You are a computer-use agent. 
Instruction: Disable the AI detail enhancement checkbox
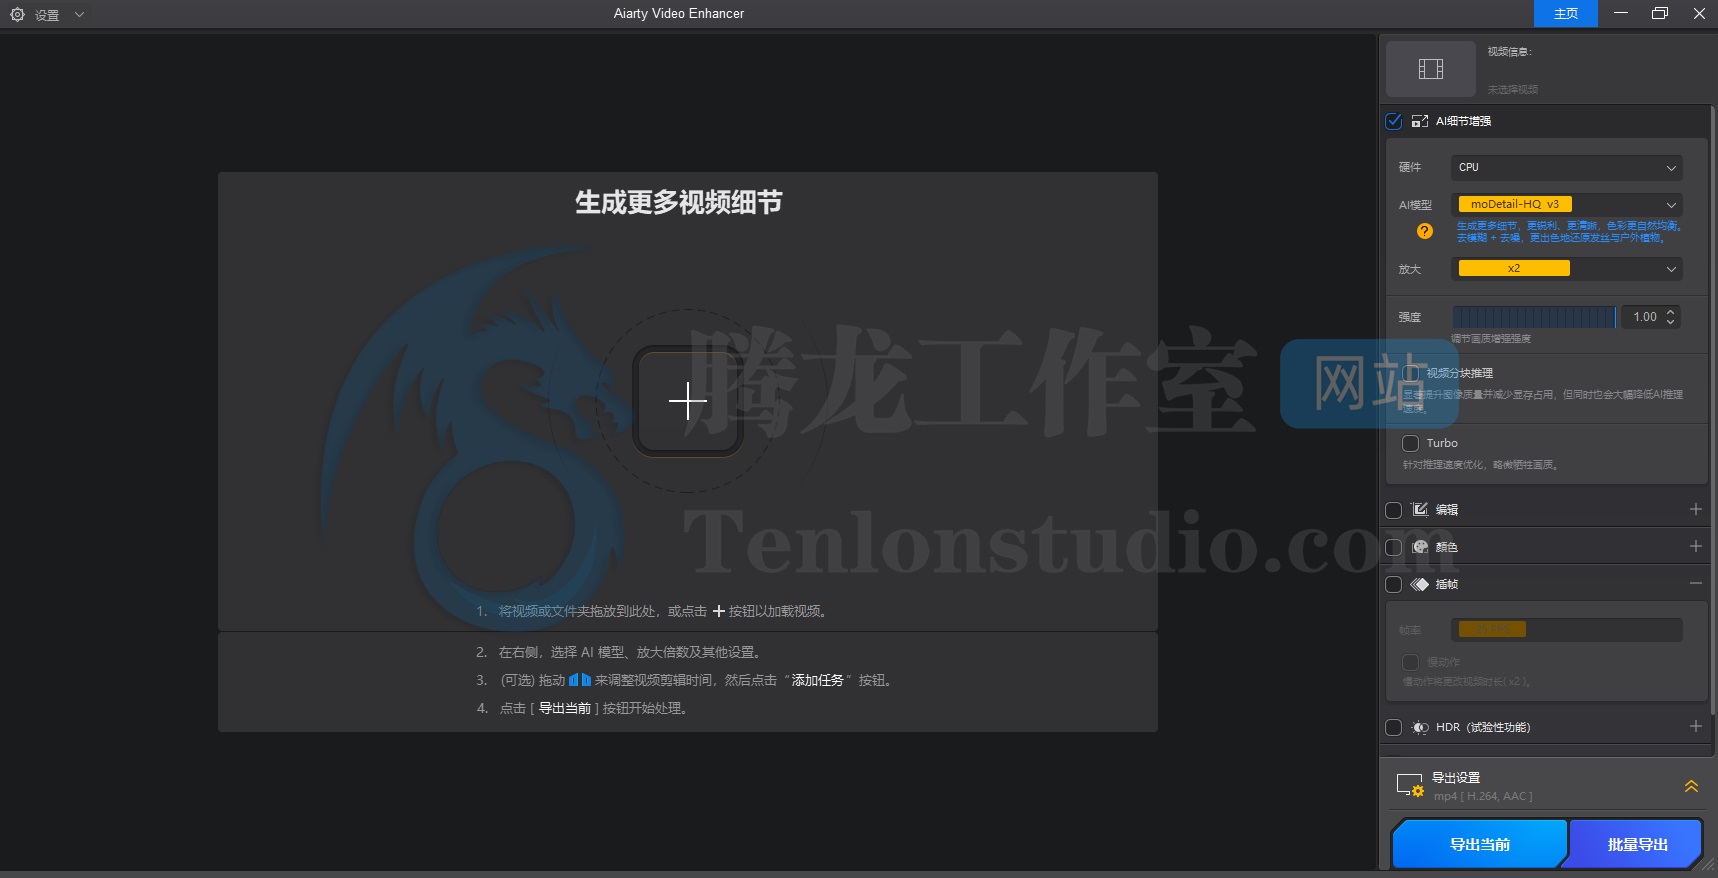(x=1394, y=121)
